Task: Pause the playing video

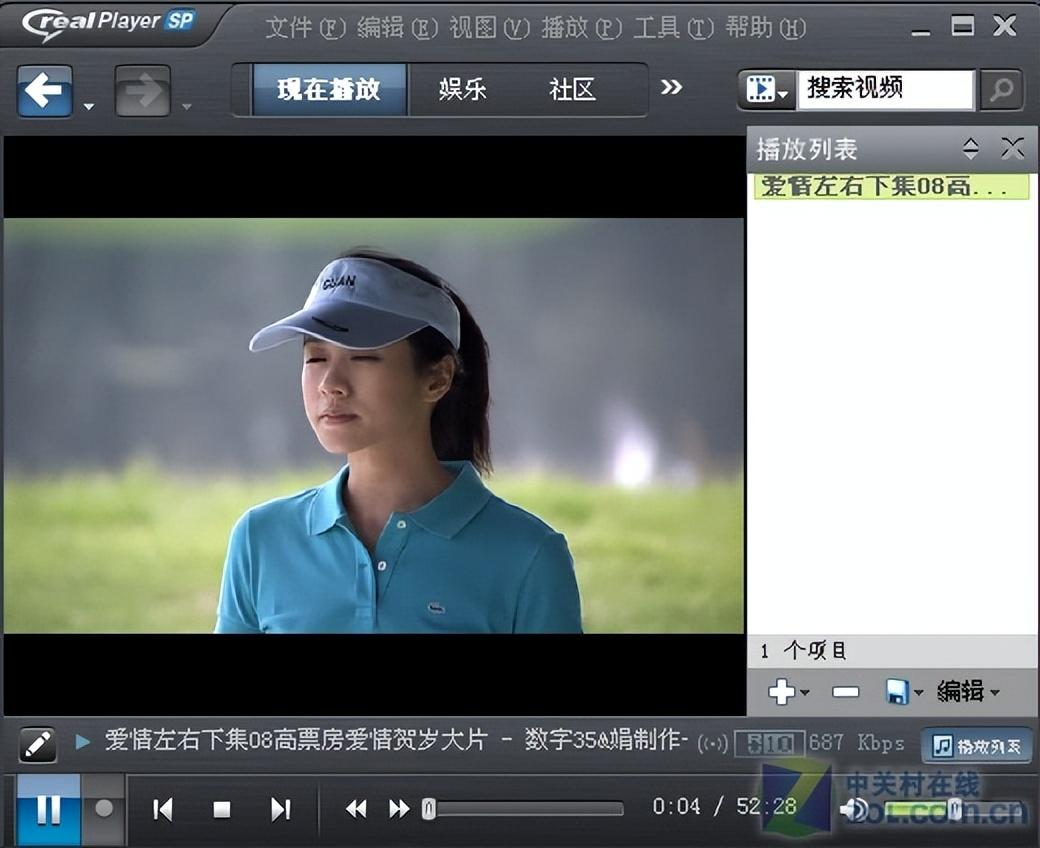Action: pyautogui.click(x=48, y=809)
